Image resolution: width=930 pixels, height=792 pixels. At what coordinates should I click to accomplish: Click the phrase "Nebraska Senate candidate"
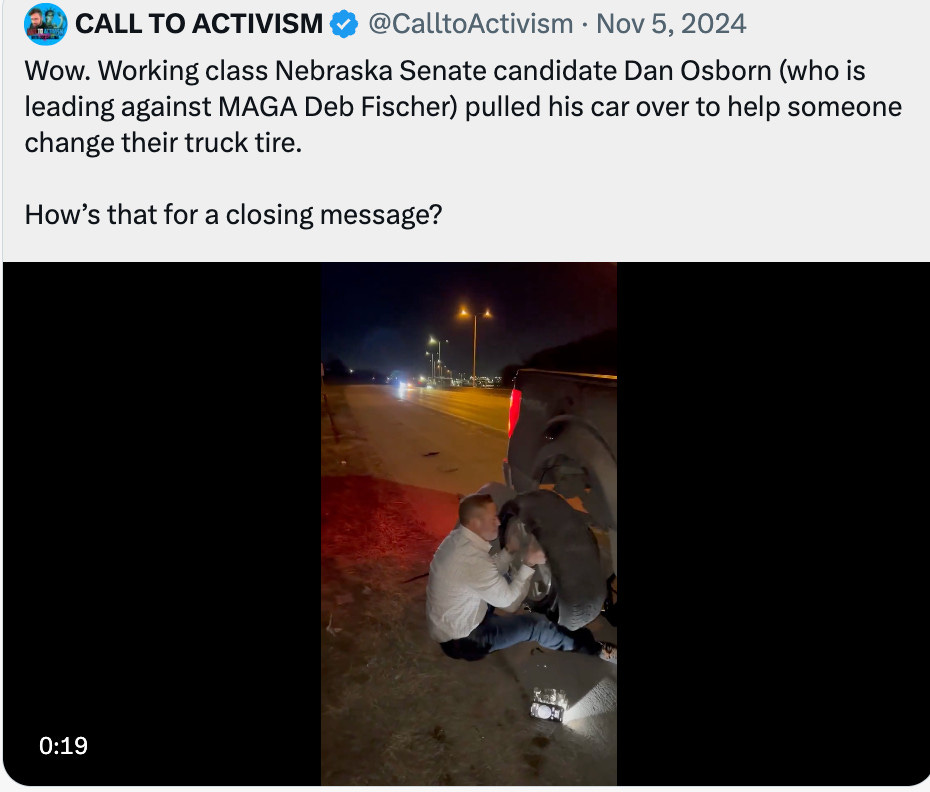[446, 71]
